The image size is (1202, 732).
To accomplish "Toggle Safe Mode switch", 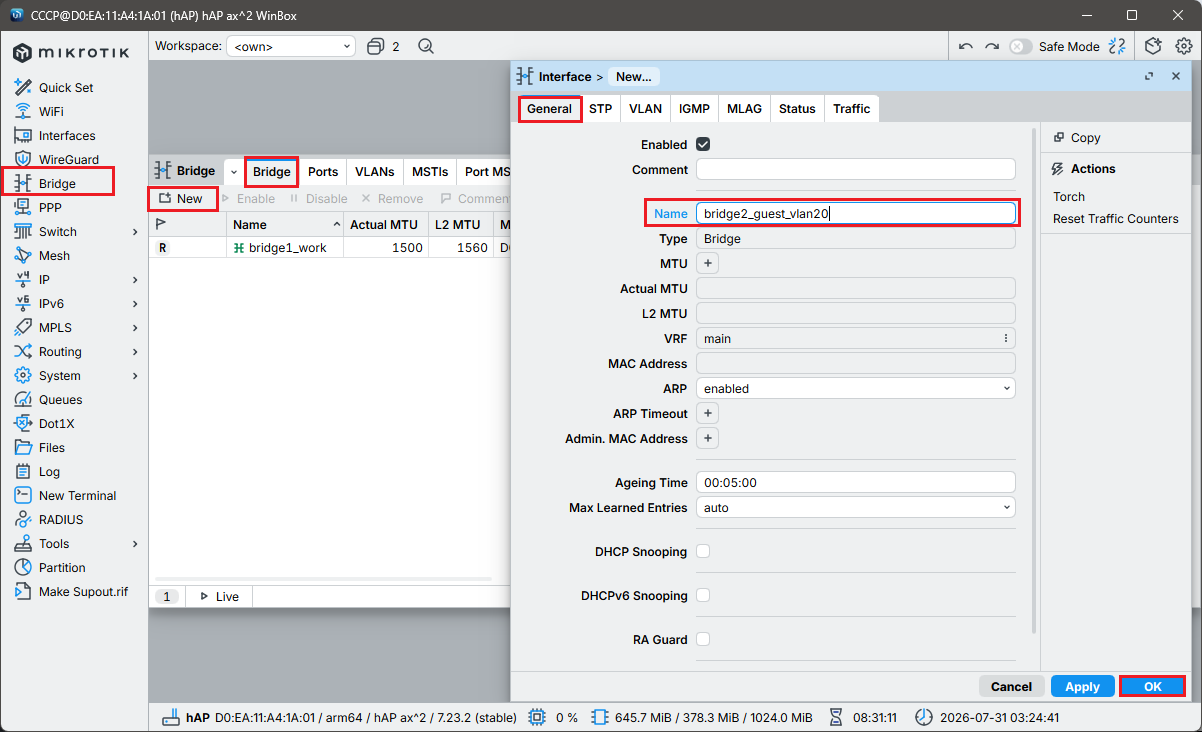I will 1020,46.
